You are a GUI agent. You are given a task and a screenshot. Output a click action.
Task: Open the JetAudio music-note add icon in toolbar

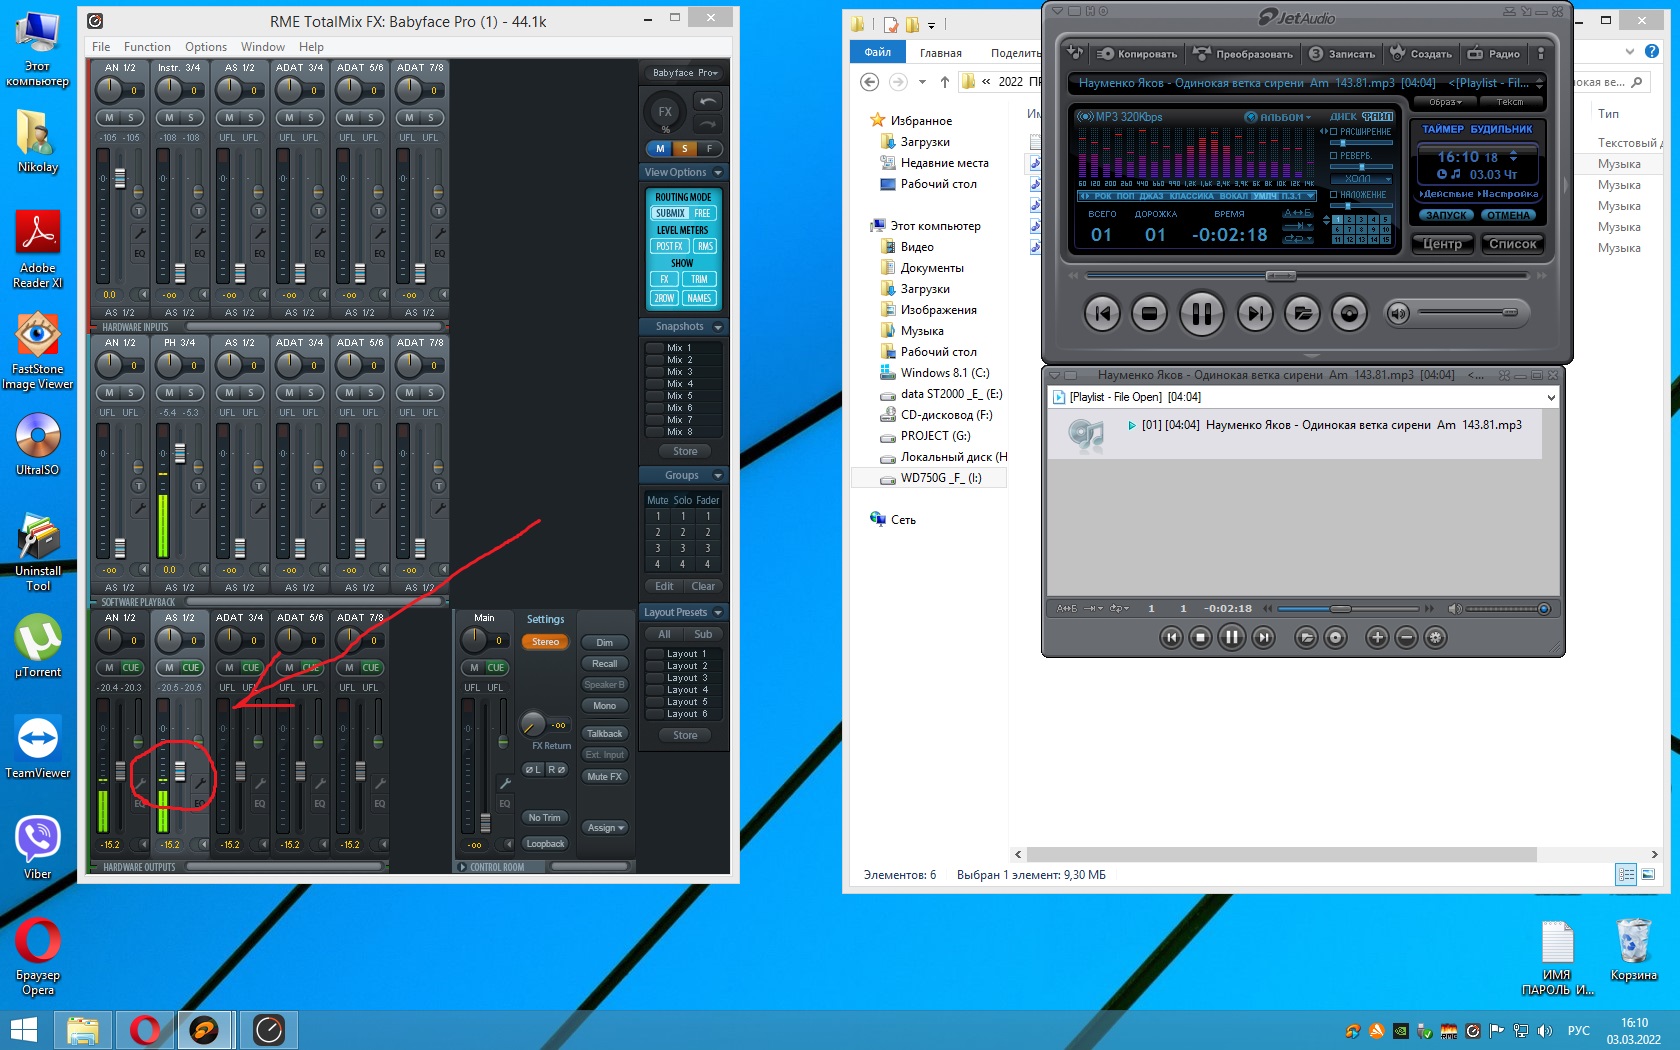pos(1076,53)
